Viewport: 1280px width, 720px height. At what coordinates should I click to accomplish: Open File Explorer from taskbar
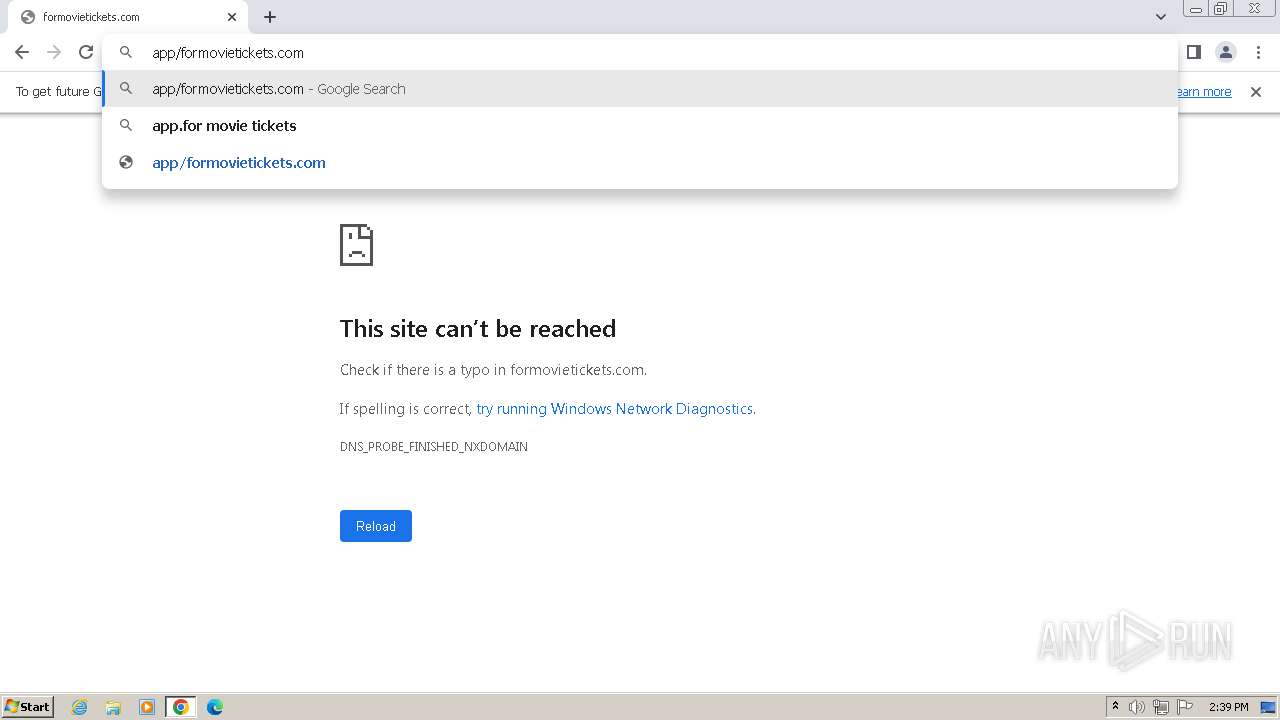click(x=113, y=707)
